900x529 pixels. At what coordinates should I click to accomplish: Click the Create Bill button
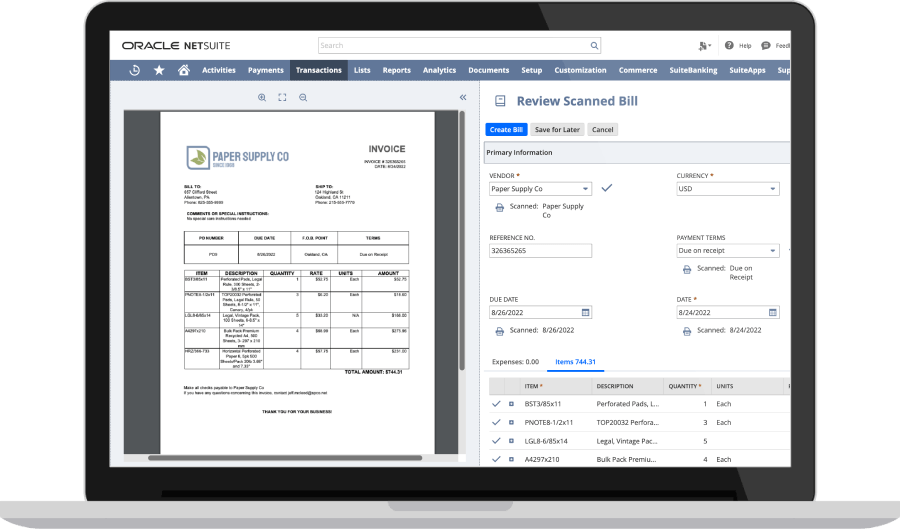(506, 130)
